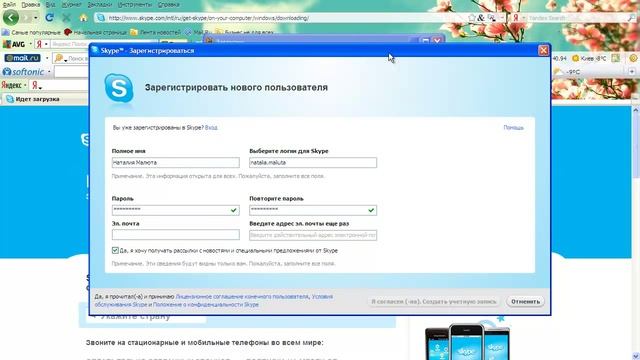Focus the Повторите пароль input field

point(313,210)
